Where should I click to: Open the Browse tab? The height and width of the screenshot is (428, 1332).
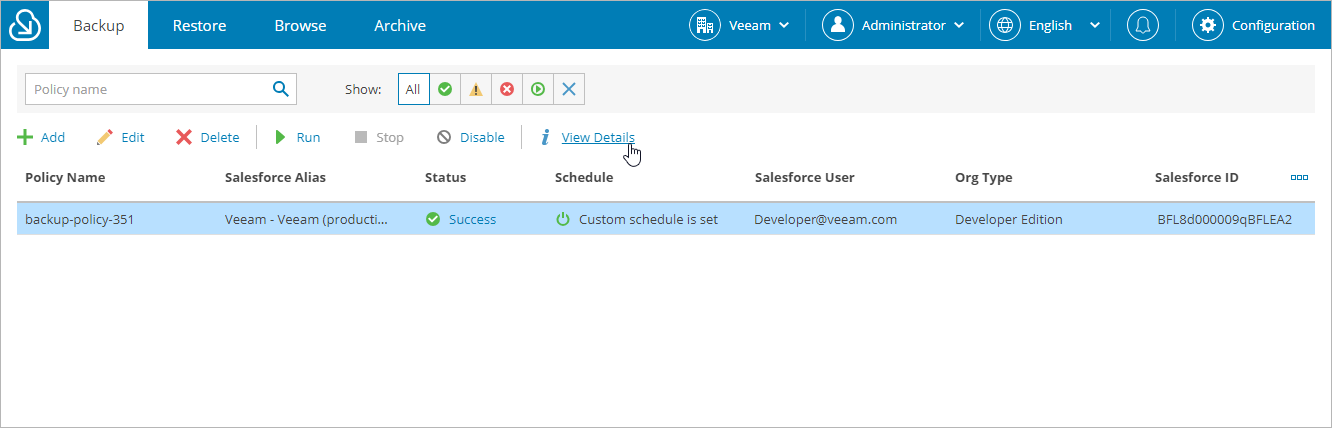pos(300,25)
